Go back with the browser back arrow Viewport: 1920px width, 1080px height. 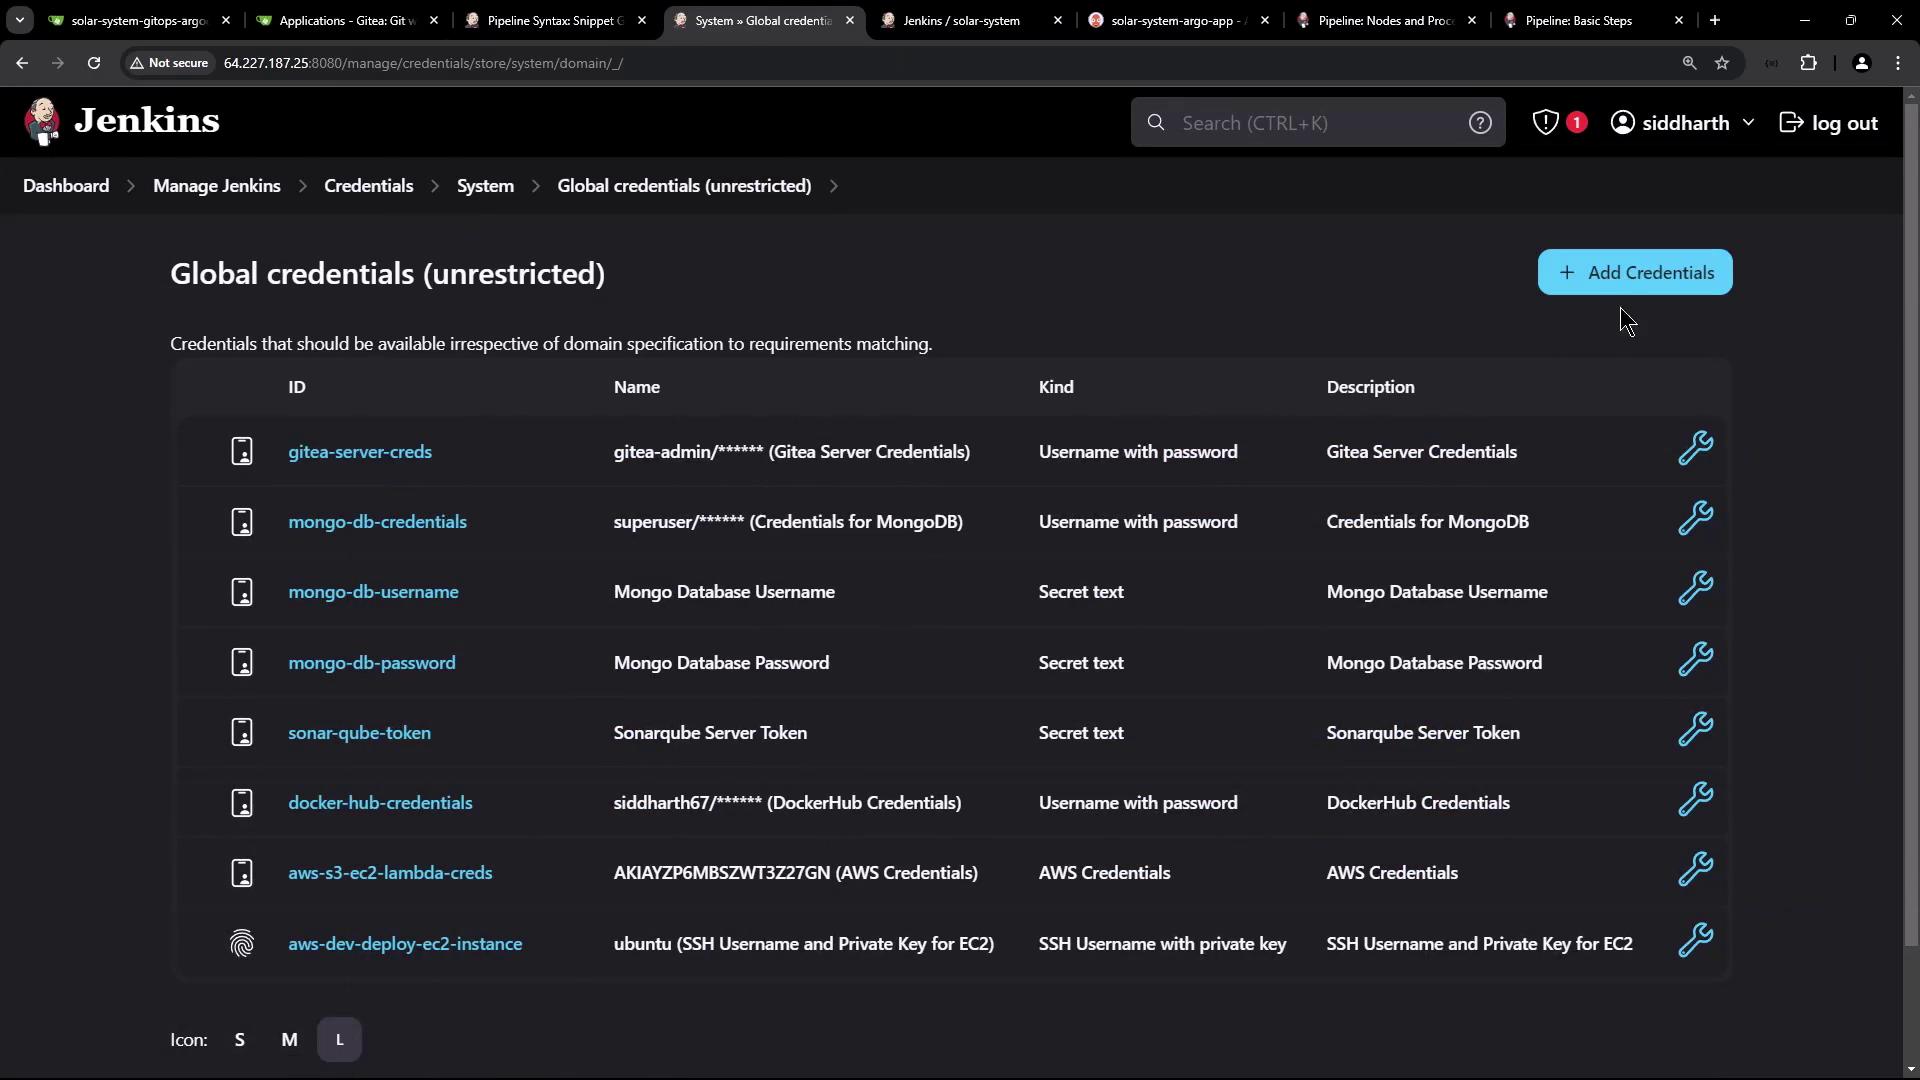(x=22, y=63)
